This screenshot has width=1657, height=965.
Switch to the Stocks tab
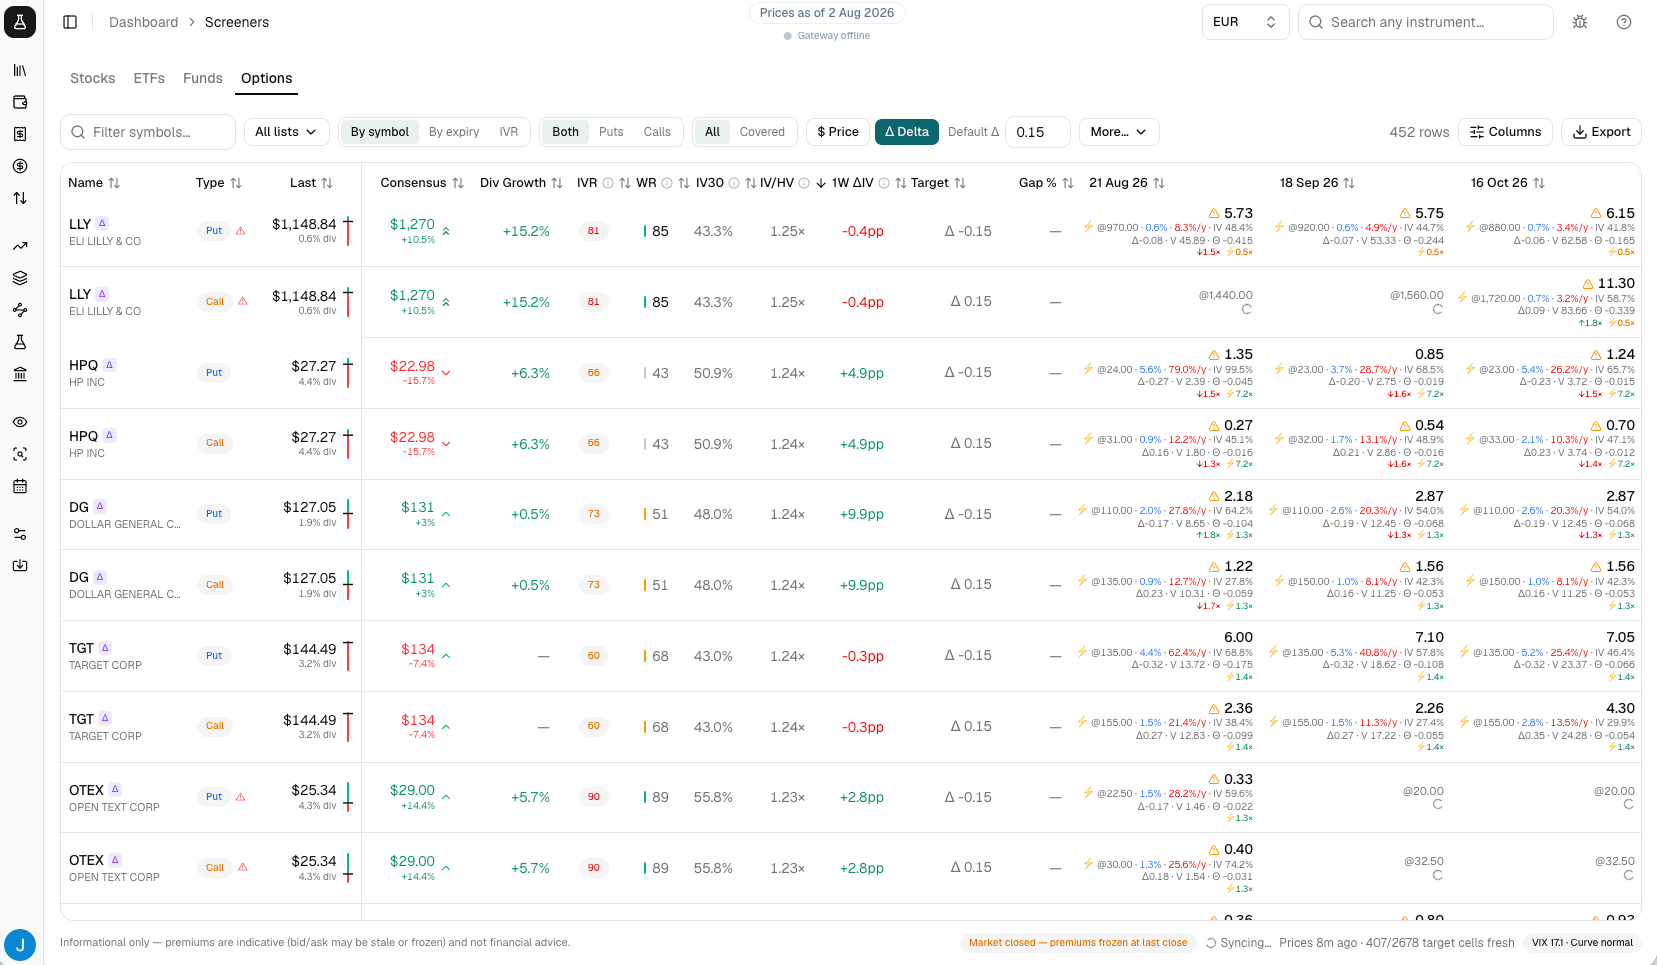tap(92, 78)
